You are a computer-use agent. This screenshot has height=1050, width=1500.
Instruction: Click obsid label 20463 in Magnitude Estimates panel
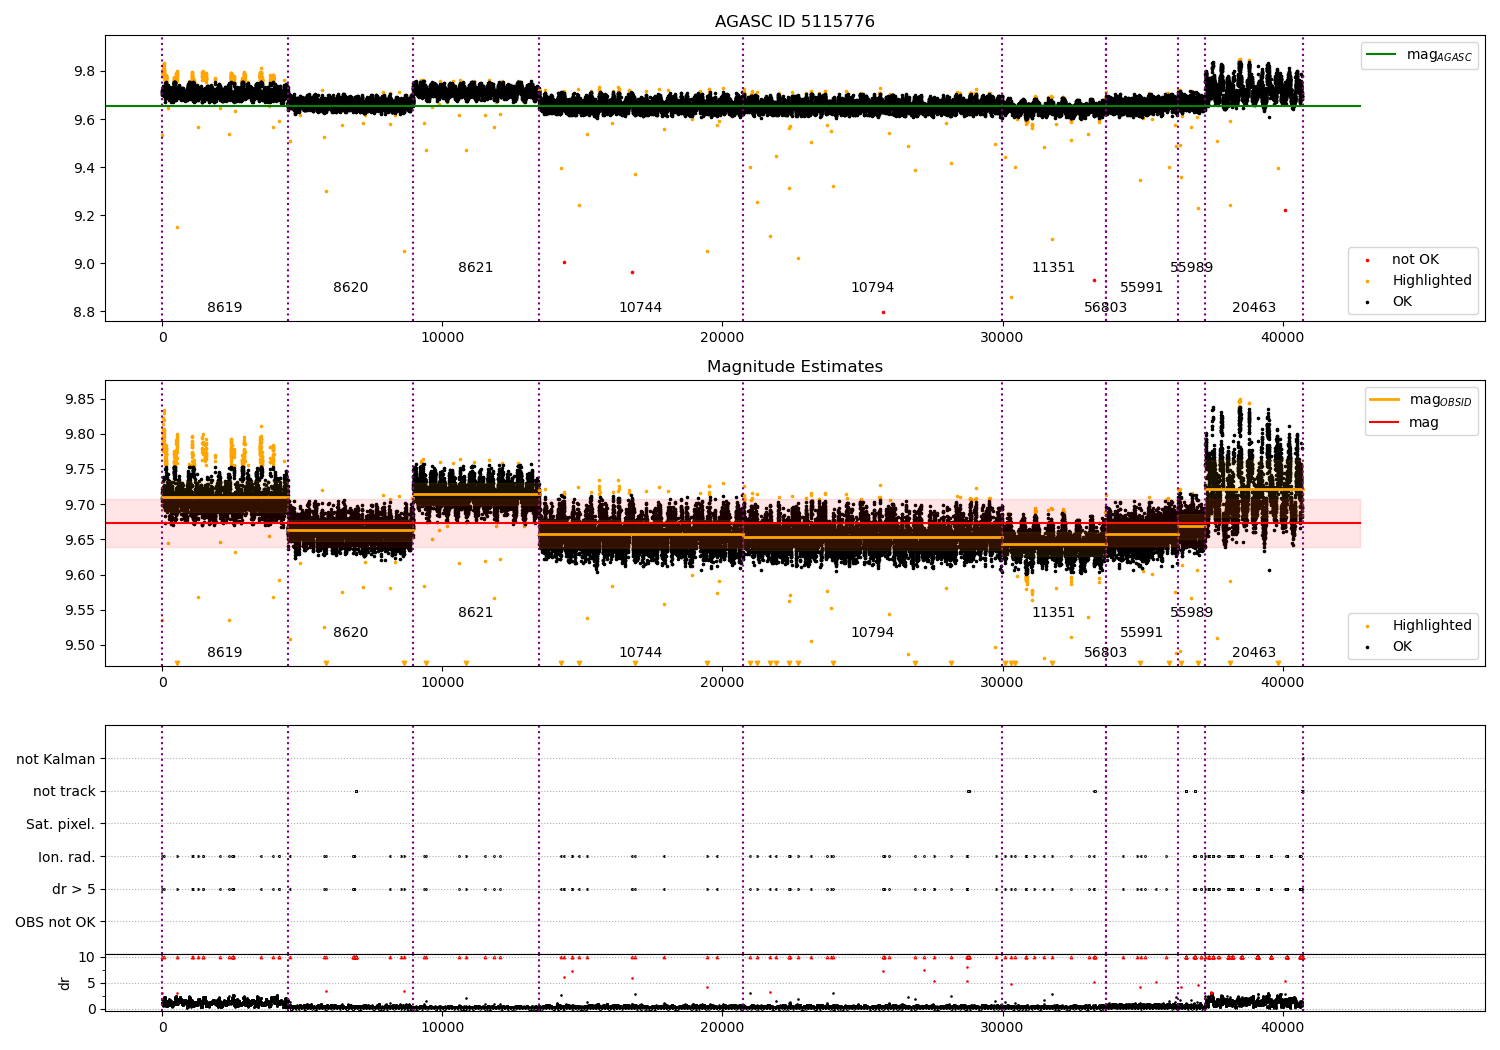pos(1254,653)
